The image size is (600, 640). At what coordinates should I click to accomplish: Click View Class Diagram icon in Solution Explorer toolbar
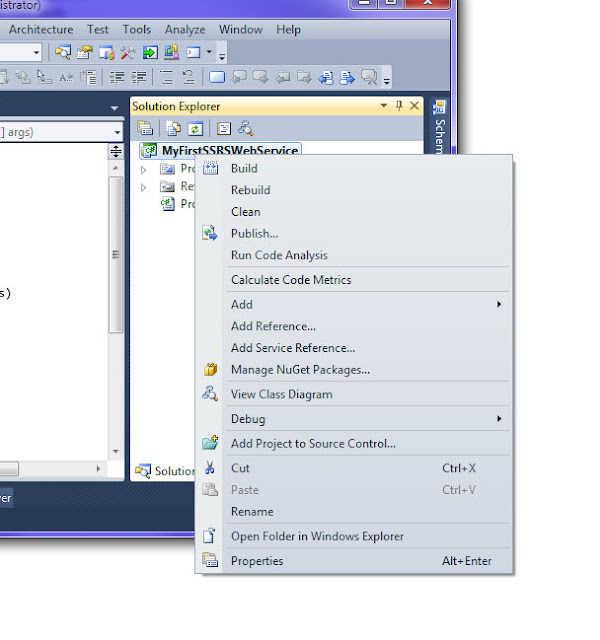click(x=246, y=129)
